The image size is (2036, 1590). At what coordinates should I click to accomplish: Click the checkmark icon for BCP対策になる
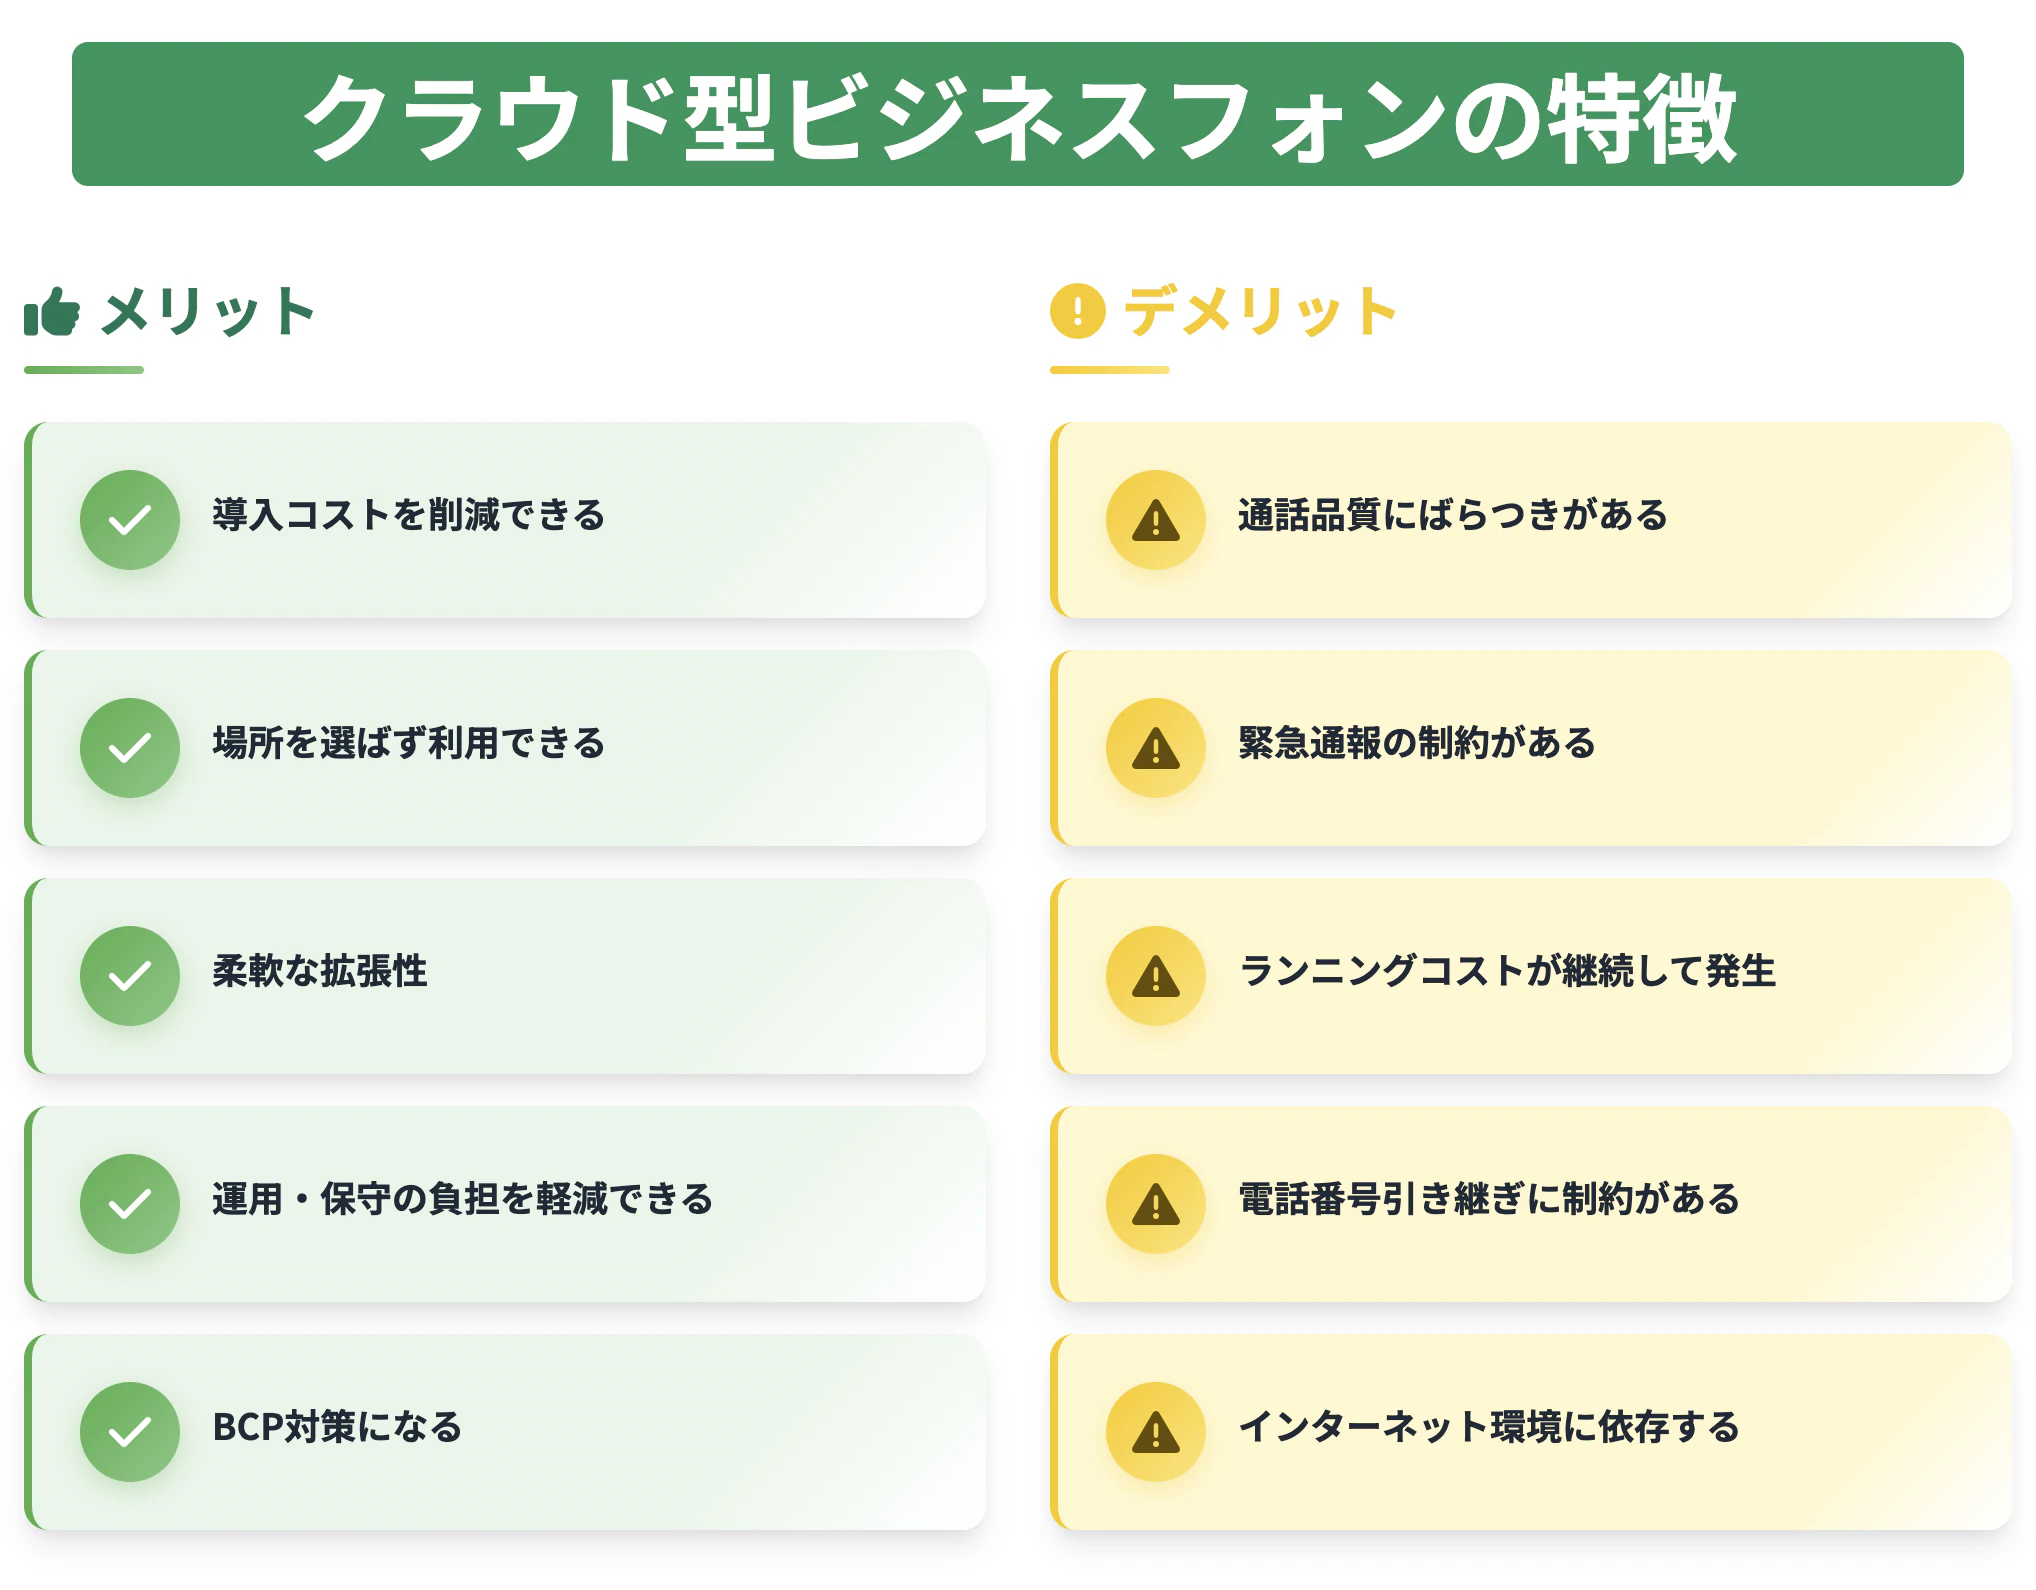[130, 1432]
